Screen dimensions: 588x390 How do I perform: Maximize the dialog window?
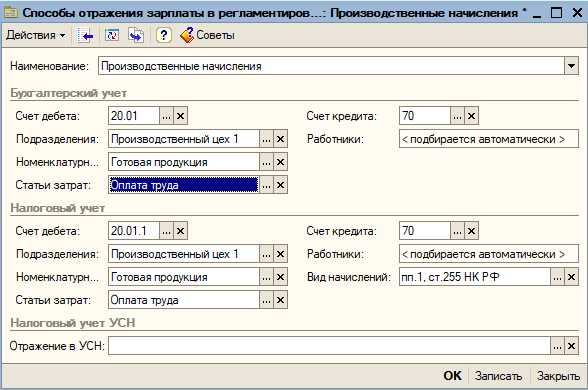point(556,13)
